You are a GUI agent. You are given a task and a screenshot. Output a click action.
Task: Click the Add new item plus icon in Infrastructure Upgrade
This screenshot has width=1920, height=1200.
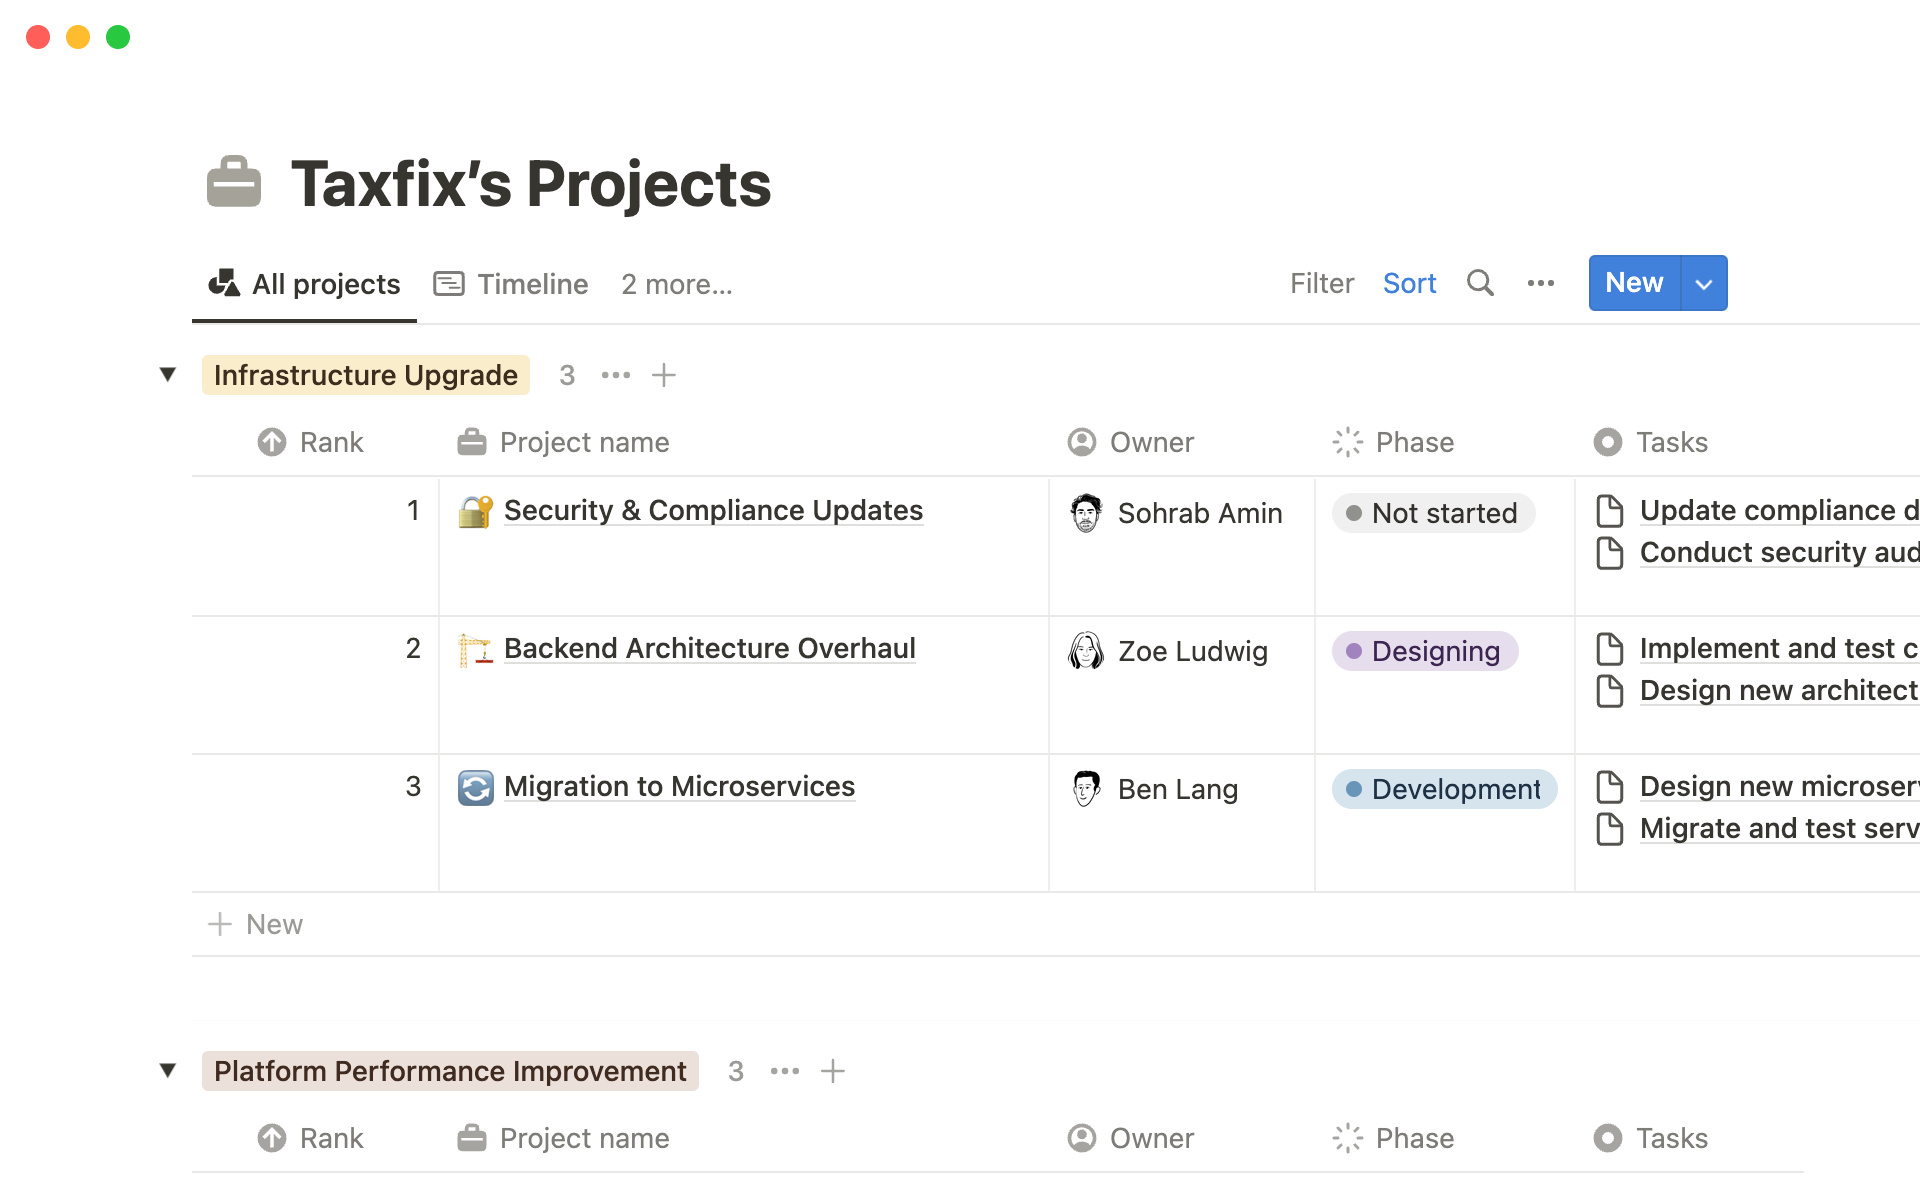pos(665,375)
